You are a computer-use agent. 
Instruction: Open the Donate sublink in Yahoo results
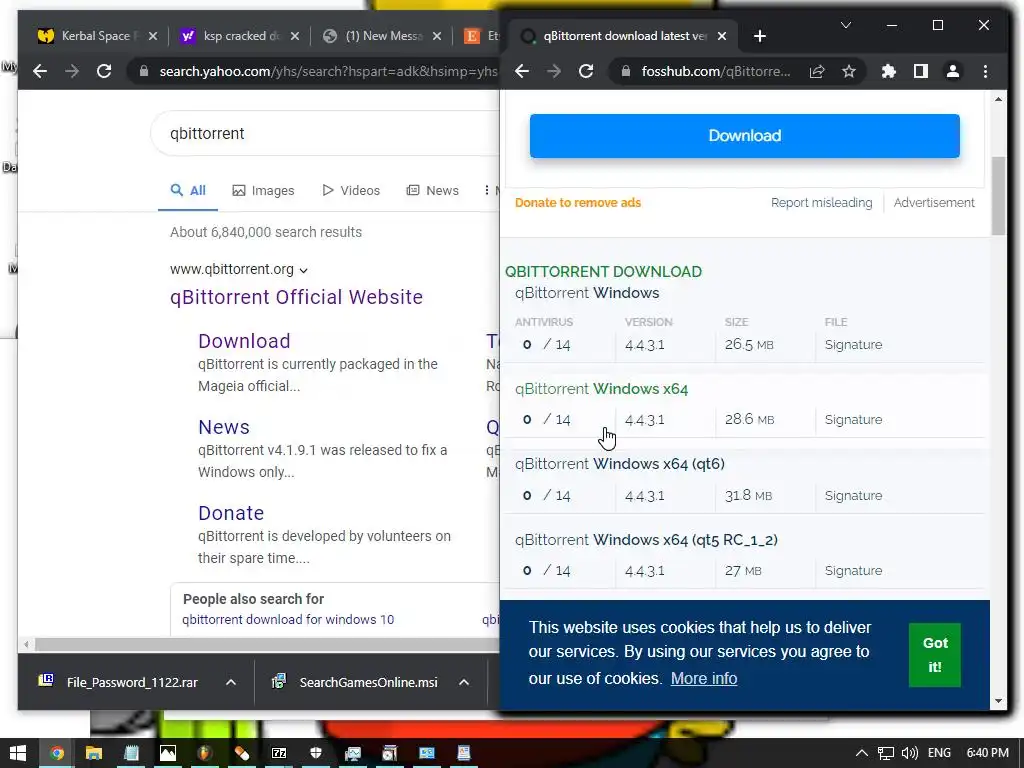tap(231, 513)
